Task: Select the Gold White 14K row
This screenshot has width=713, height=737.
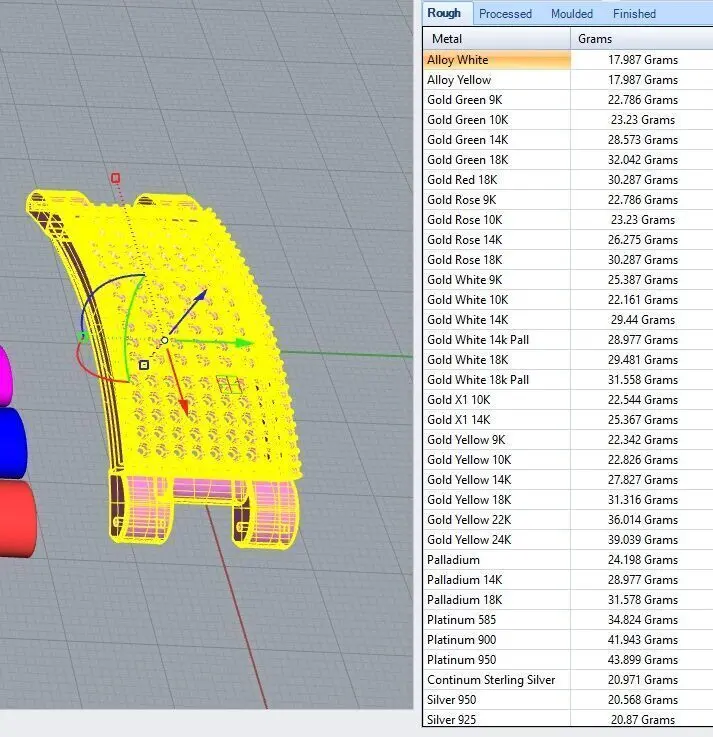Action: 568,320
